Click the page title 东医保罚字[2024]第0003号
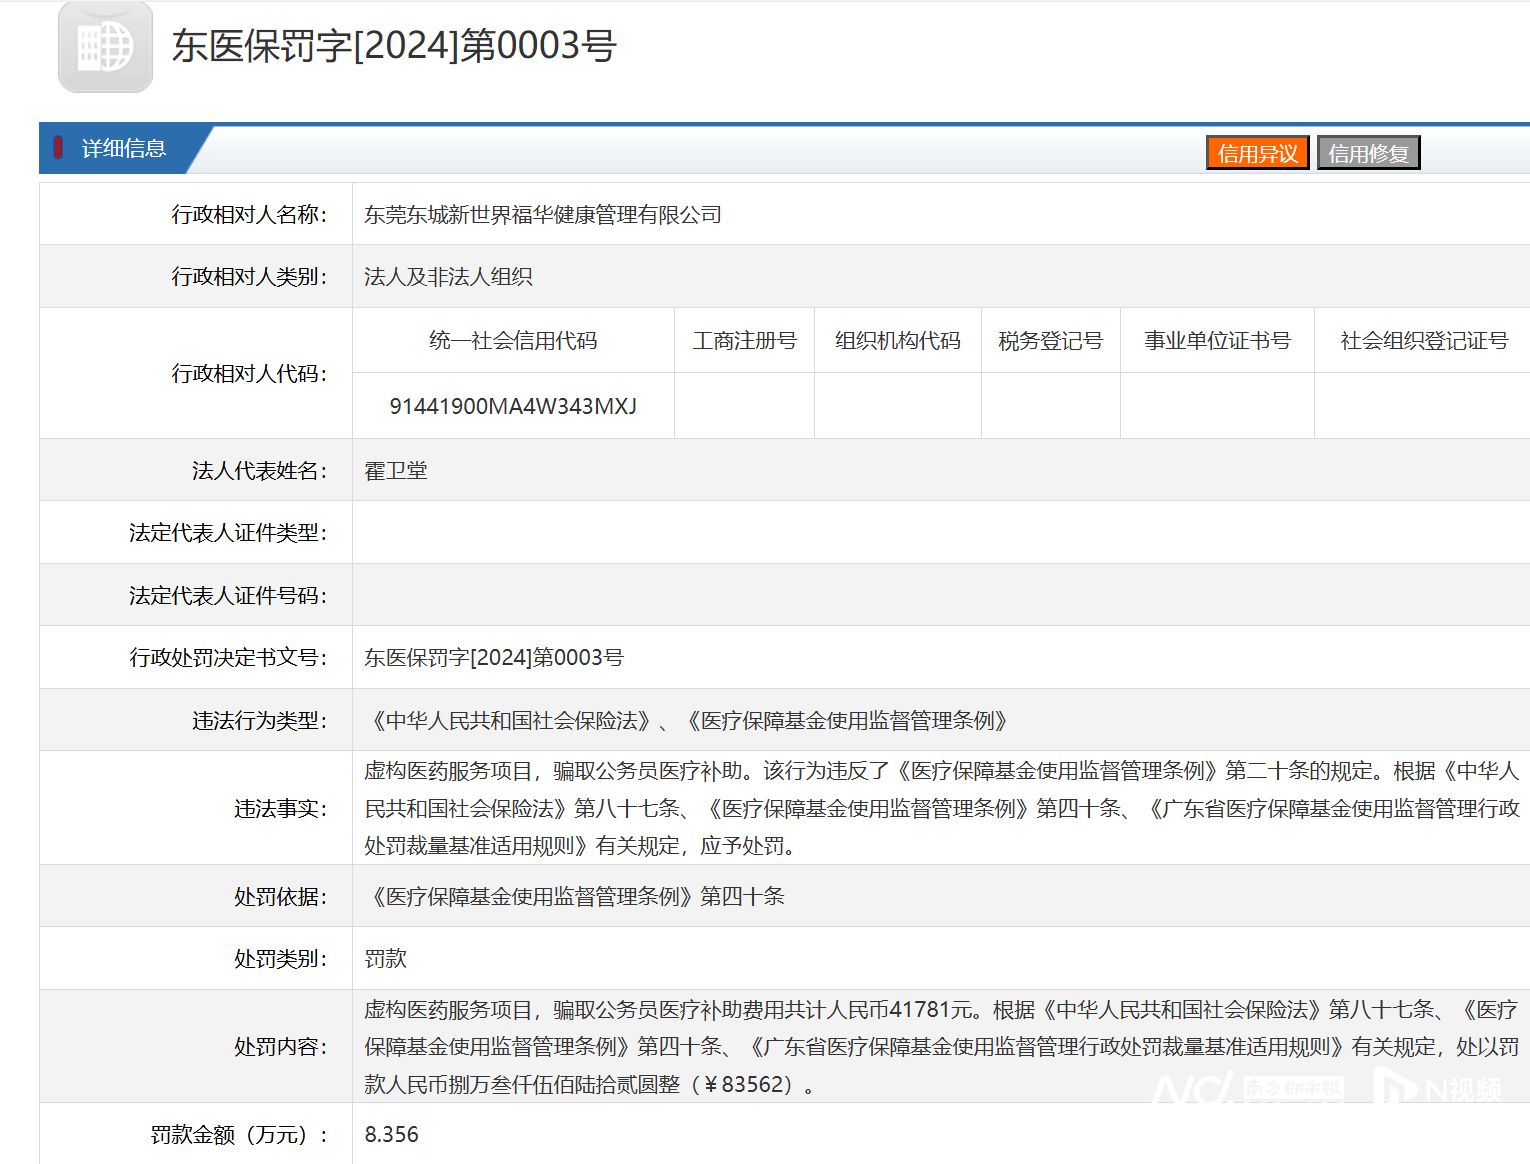This screenshot has height=1164, width=1530. click(x=394, y=46)
